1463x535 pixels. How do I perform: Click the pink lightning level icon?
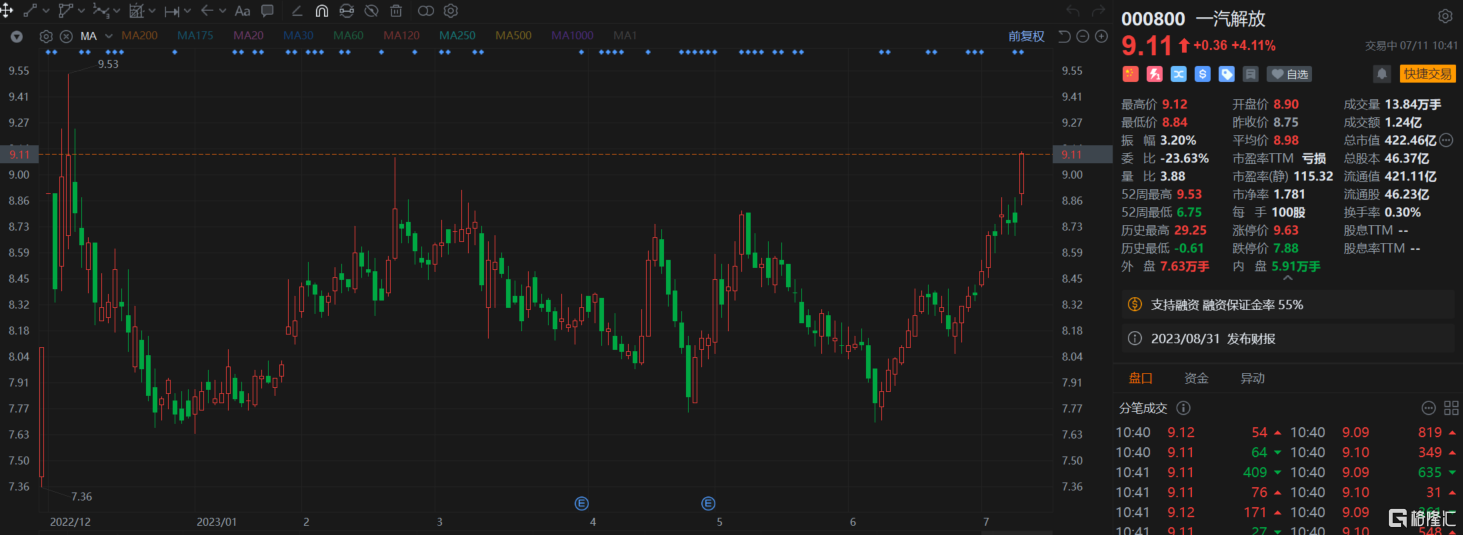click(1154, 74)
